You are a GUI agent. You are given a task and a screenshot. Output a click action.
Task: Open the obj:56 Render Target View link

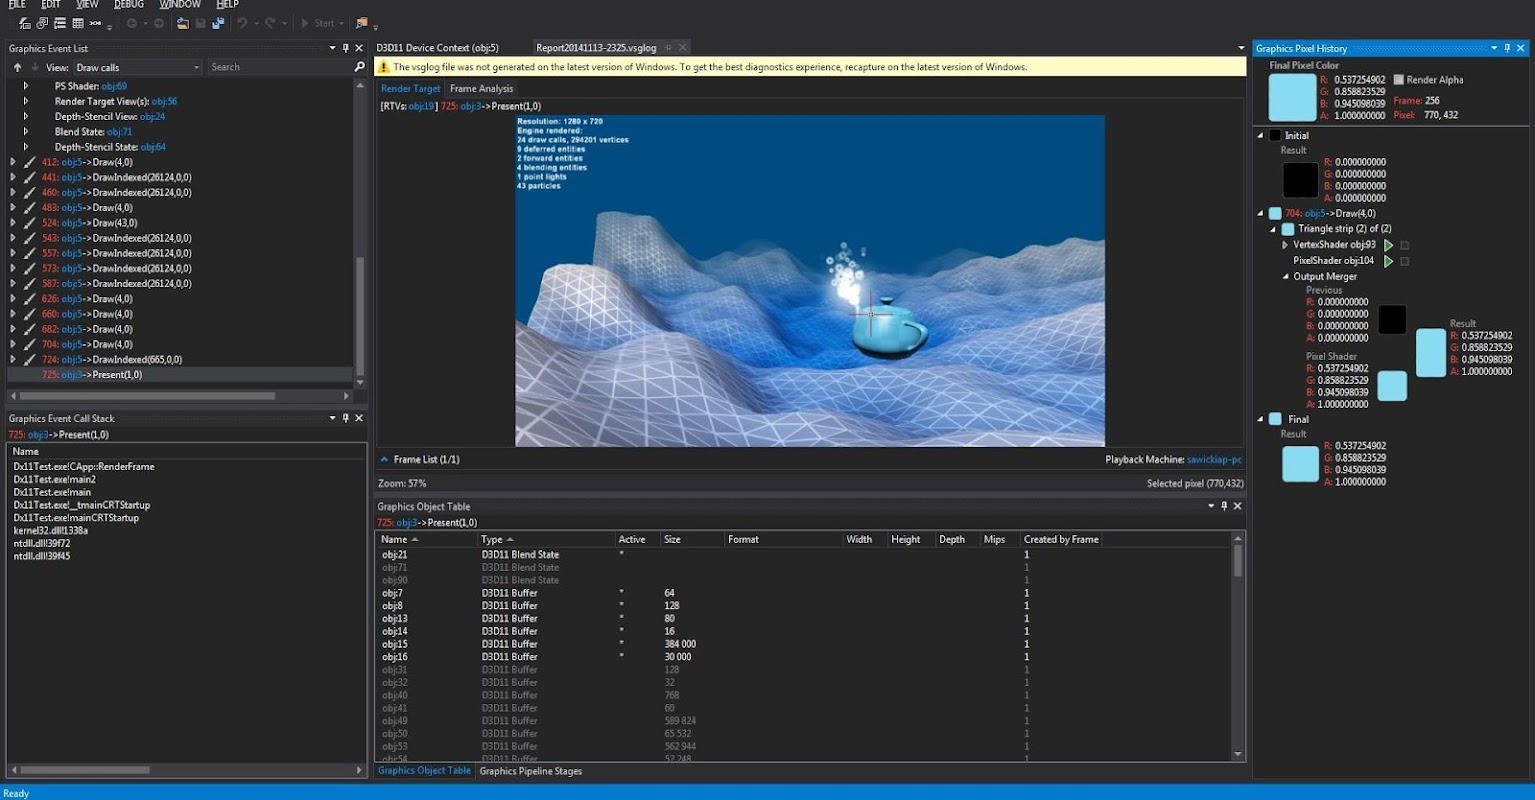pyautogui.click(x=165, y=102)
